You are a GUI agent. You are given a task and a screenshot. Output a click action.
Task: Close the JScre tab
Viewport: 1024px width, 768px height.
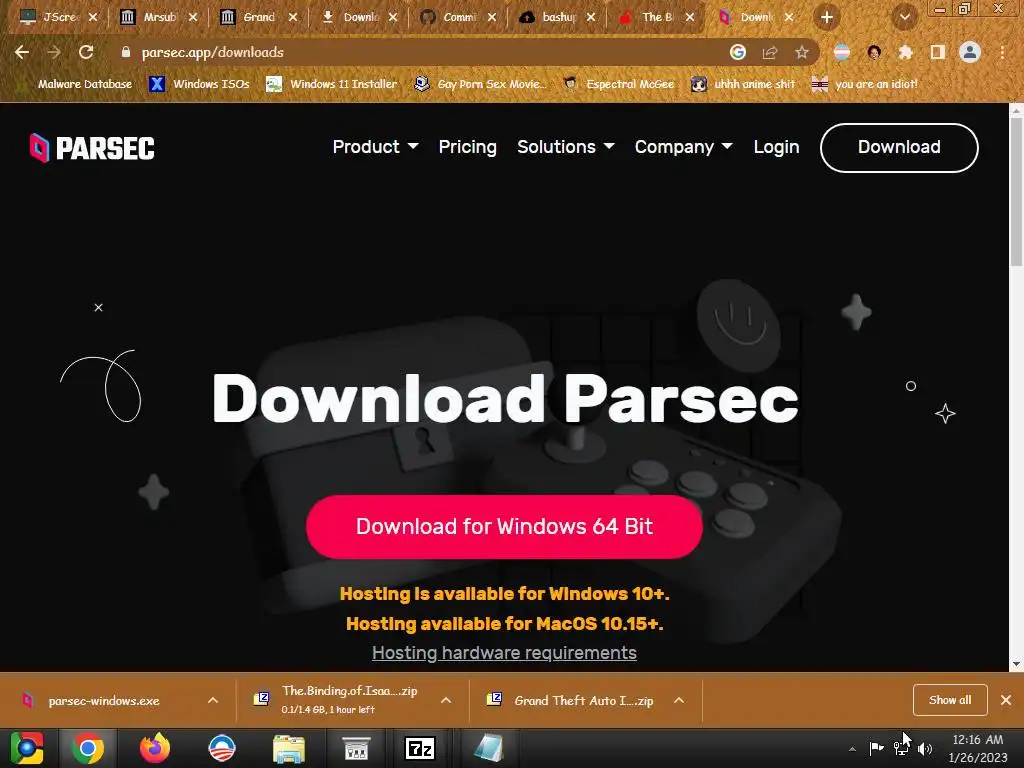coord(93,18)
